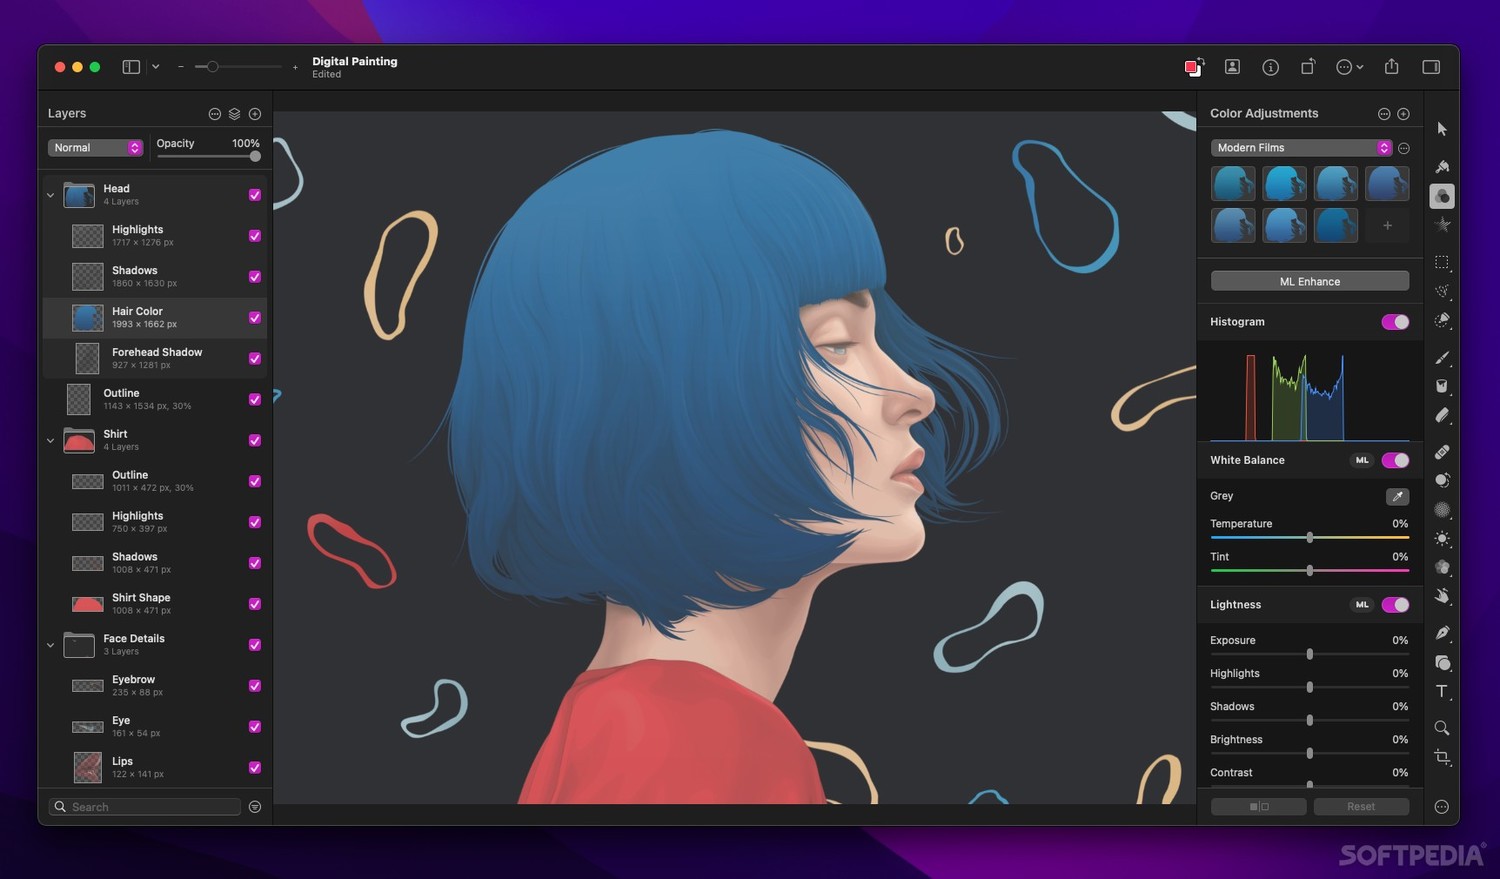Click the Temperature slider handle
This screenshot has height=879, width=1500.
click(1310, 538)
